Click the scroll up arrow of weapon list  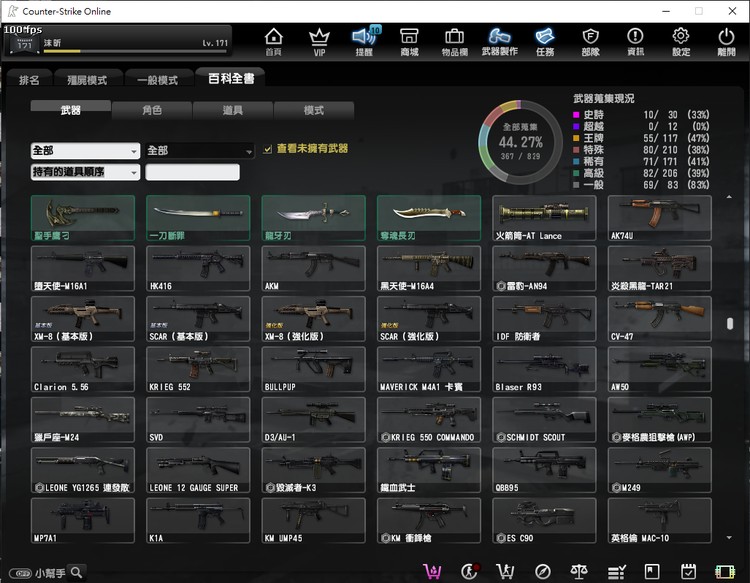click(729, 197)
